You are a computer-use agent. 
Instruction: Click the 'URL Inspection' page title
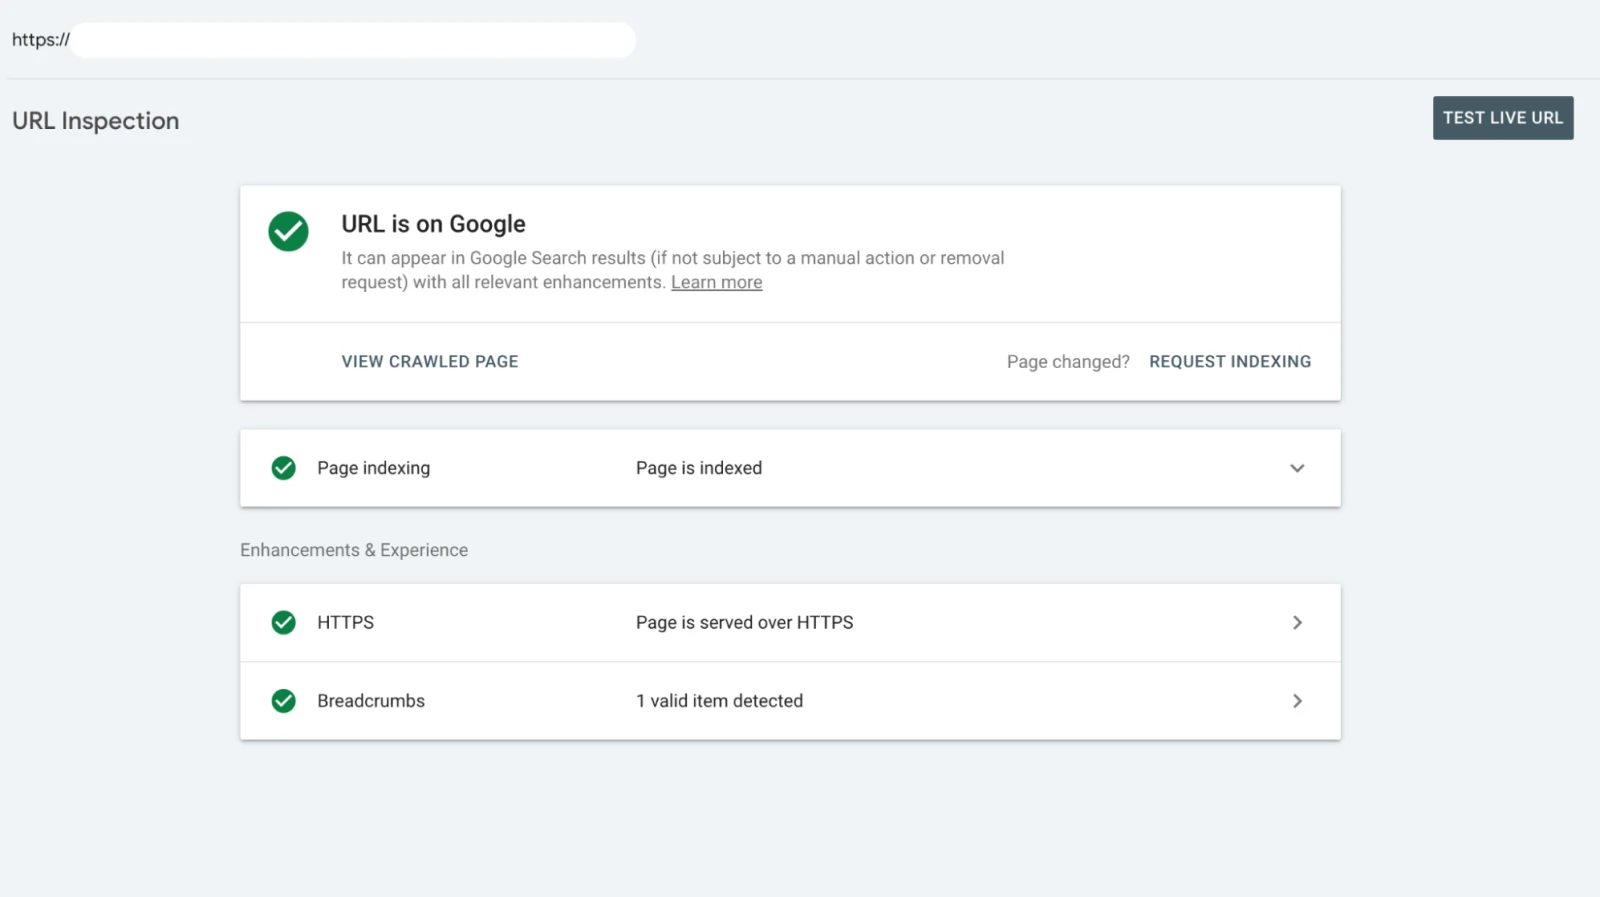click(x=96, y=121)
